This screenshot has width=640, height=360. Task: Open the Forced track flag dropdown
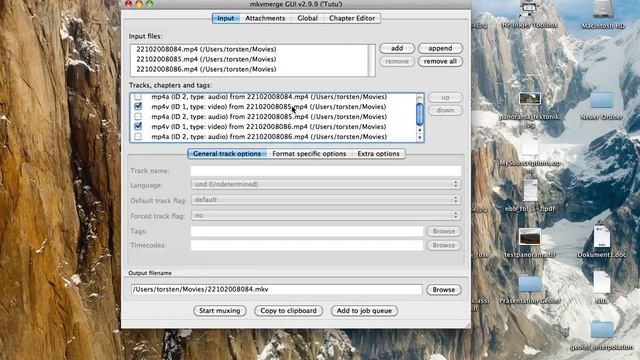click(x=326, y=216)
